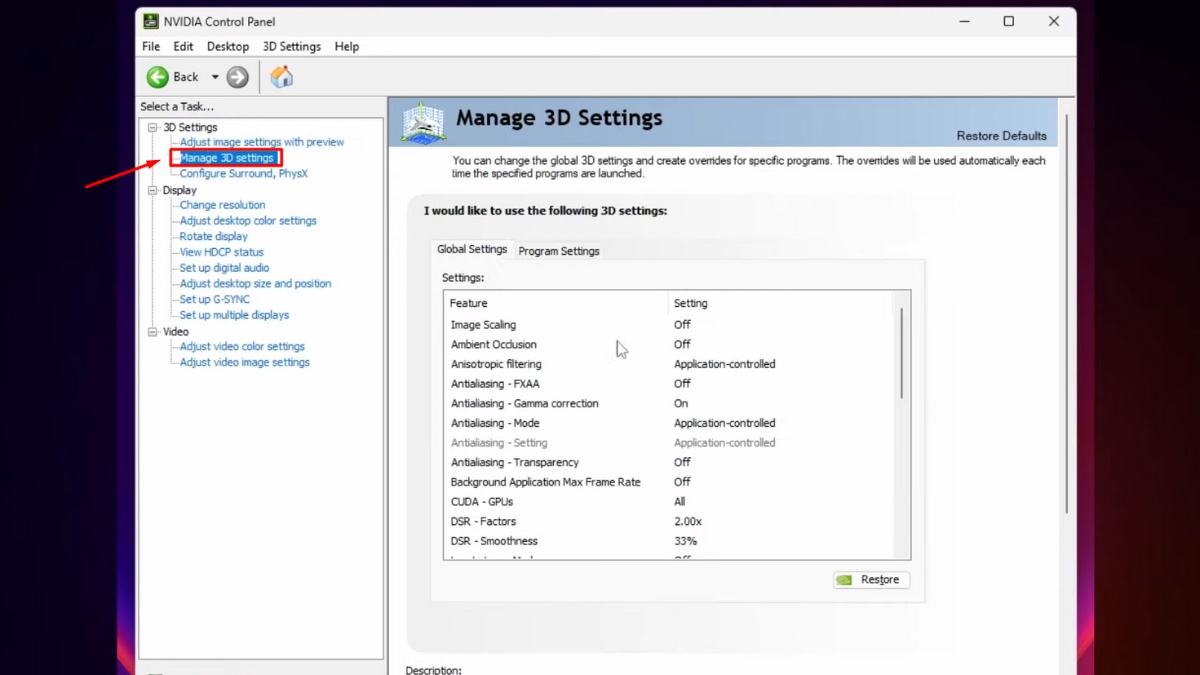Click the DSR - Smoothness 33% value
Viewport: 1200px width, 675px height.
685,541
